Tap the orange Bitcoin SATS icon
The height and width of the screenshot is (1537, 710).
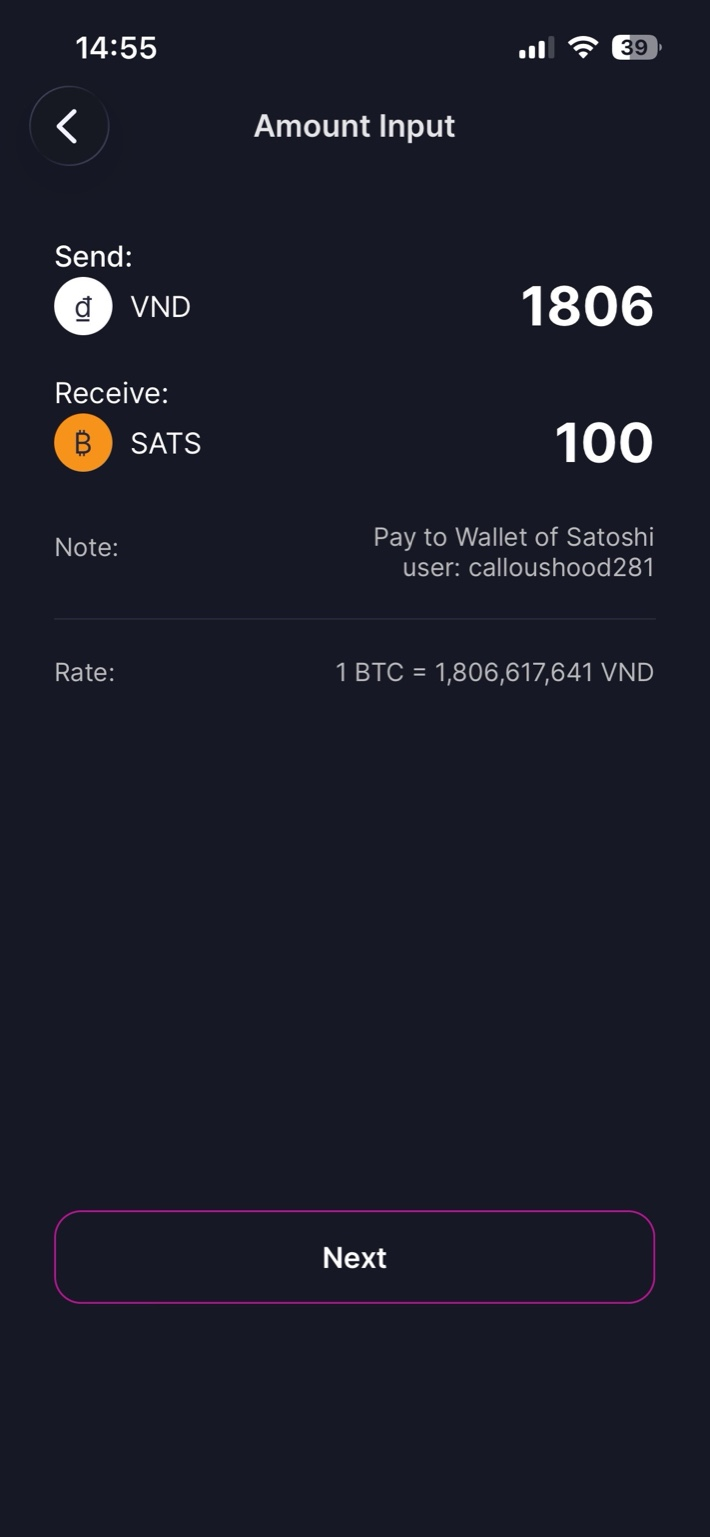point(83,443)
